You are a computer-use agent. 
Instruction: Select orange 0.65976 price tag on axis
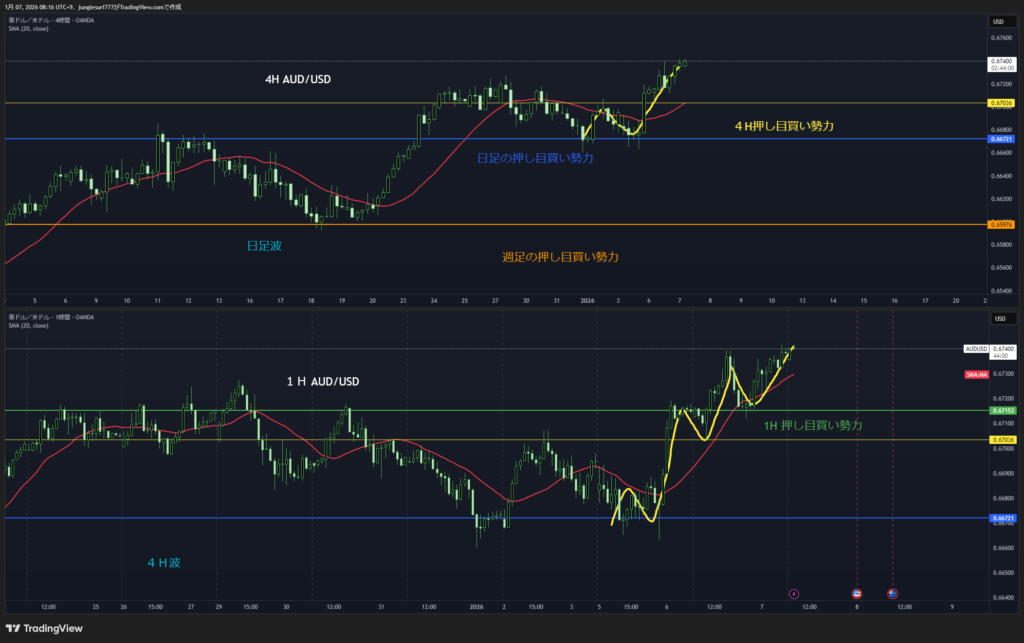coord(1003,224)
